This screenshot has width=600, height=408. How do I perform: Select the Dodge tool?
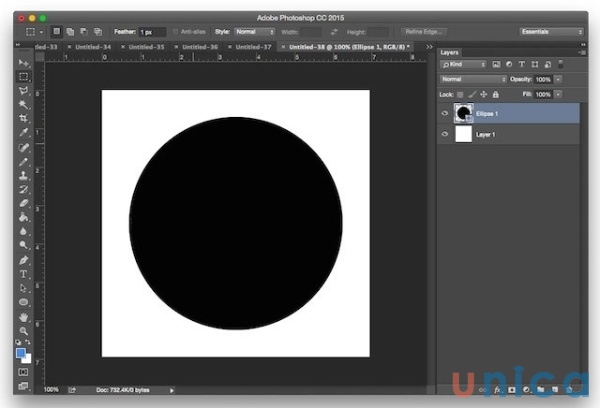23,245
